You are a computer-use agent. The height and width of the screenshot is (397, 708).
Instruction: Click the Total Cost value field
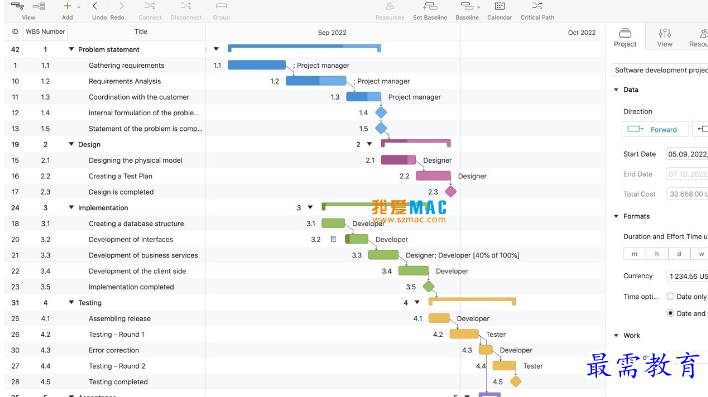(x=687, y=194)
